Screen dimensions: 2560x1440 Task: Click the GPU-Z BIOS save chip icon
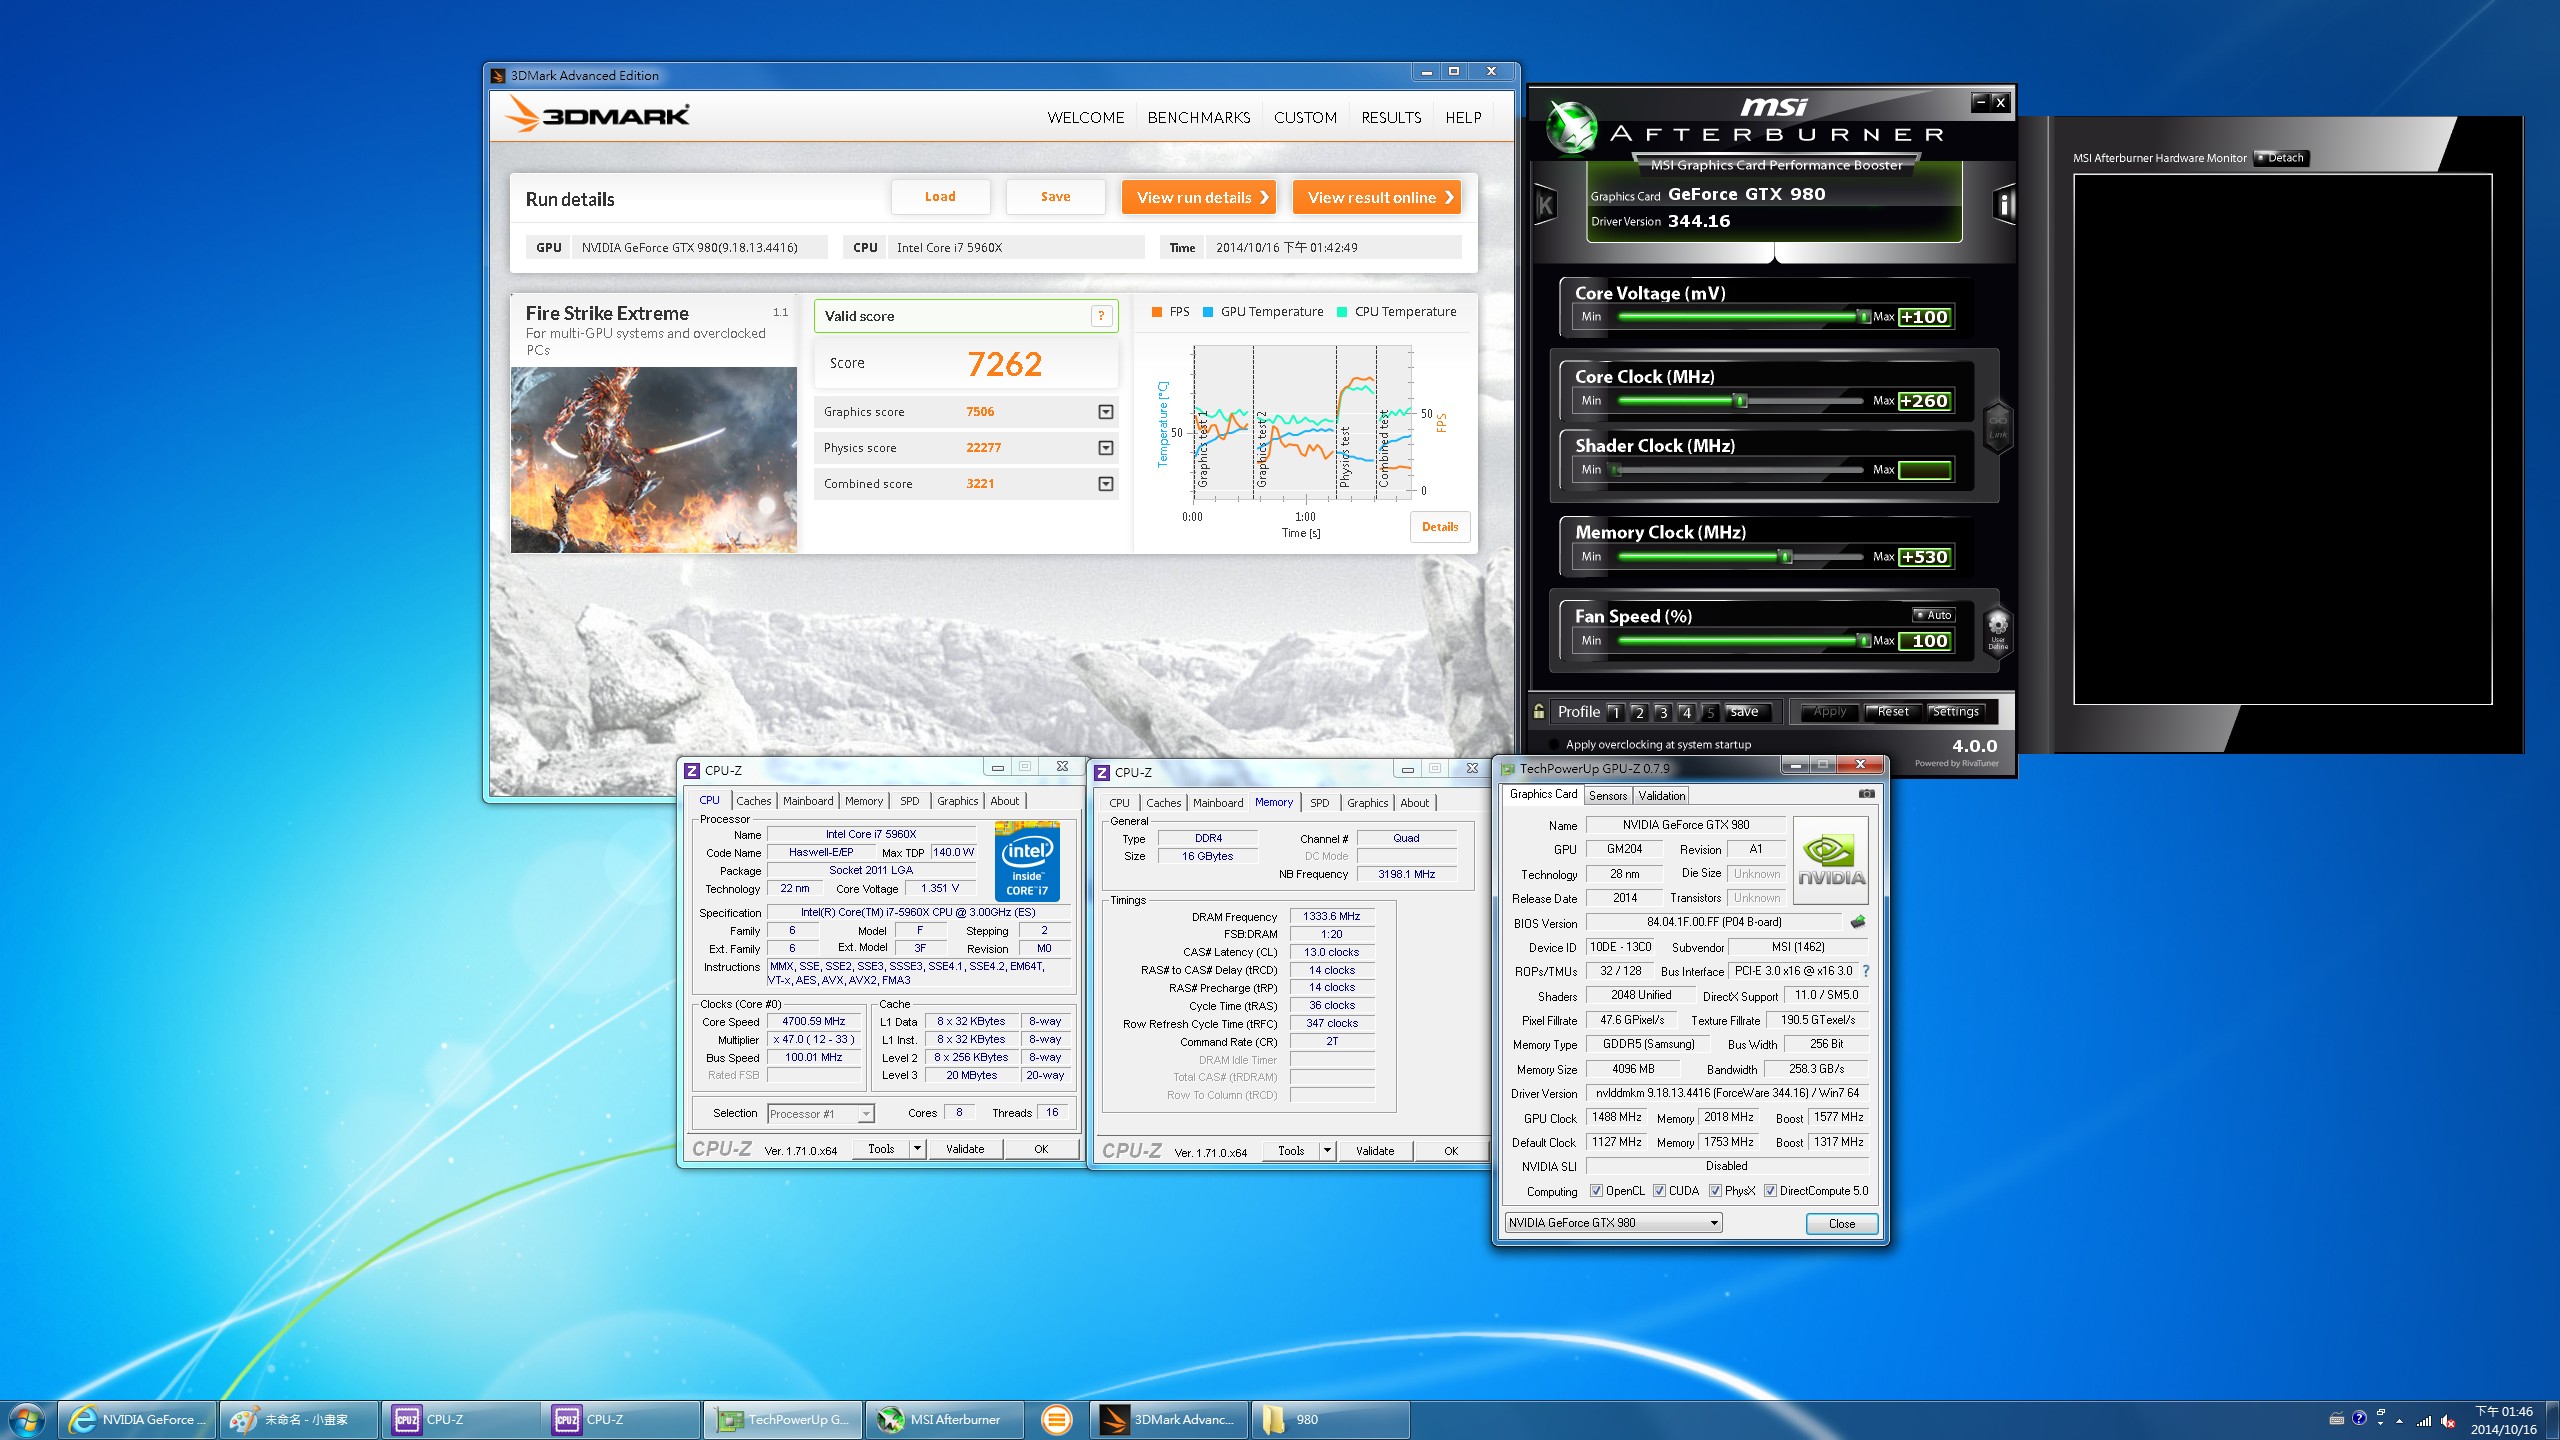[x=1858, y=922]
